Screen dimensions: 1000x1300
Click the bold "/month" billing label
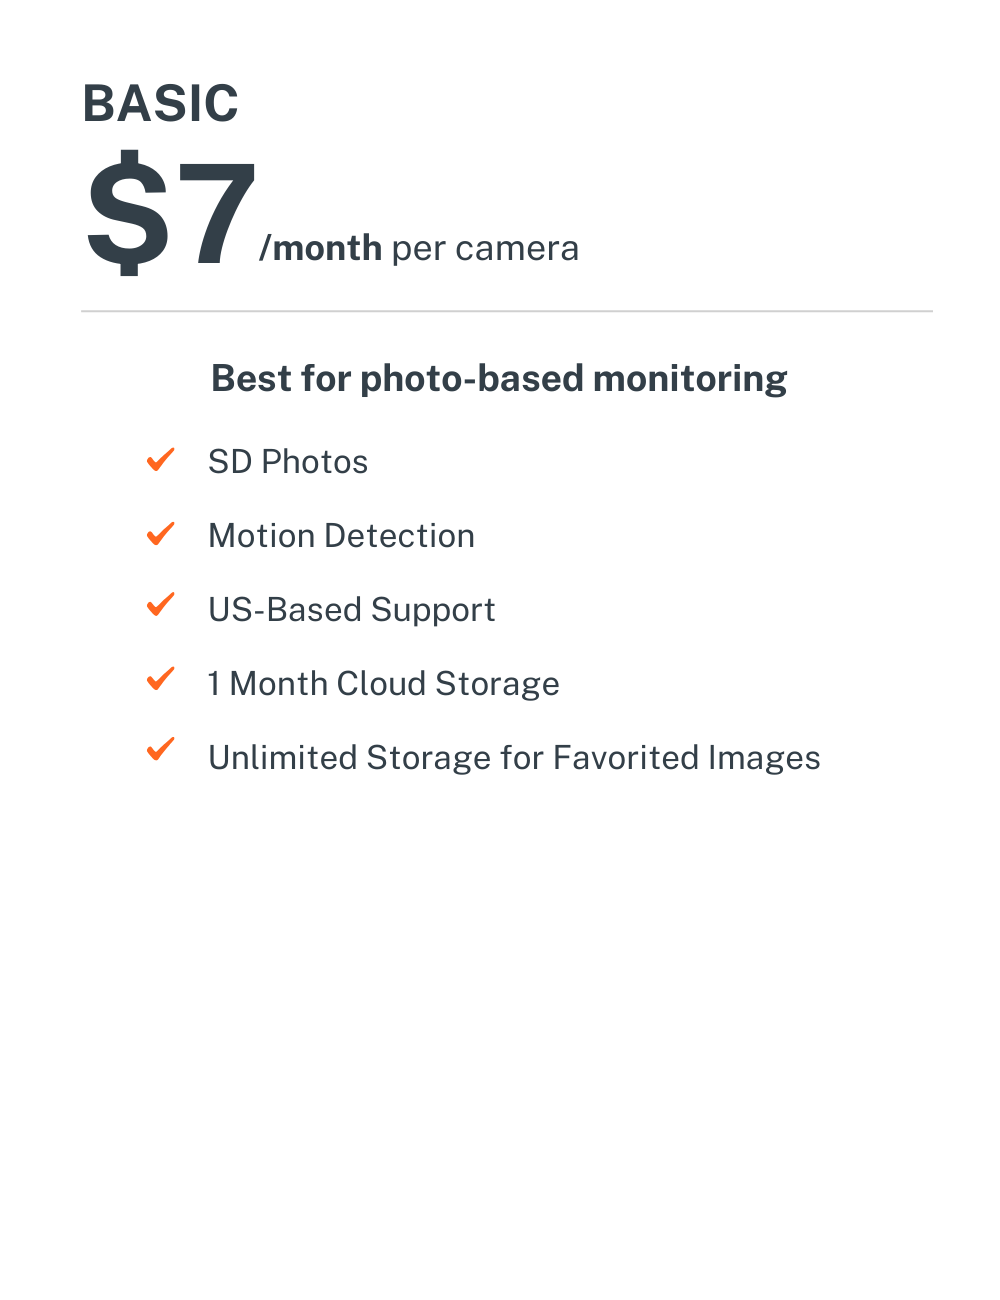coord(321,248)
